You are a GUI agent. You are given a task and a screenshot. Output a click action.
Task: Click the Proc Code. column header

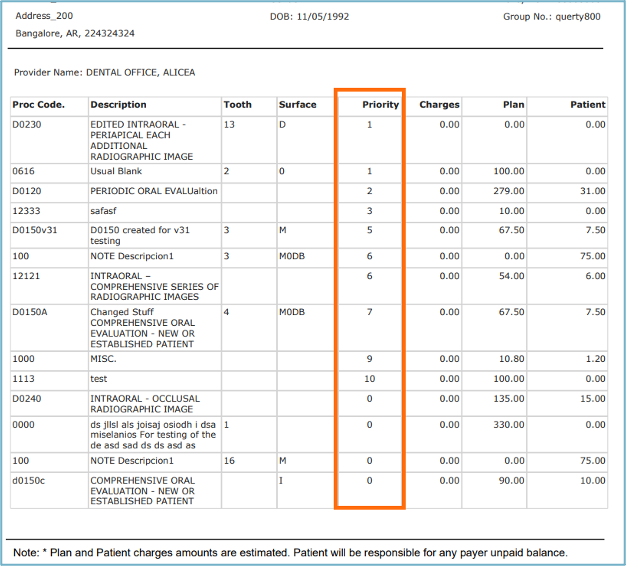point(38,104)
